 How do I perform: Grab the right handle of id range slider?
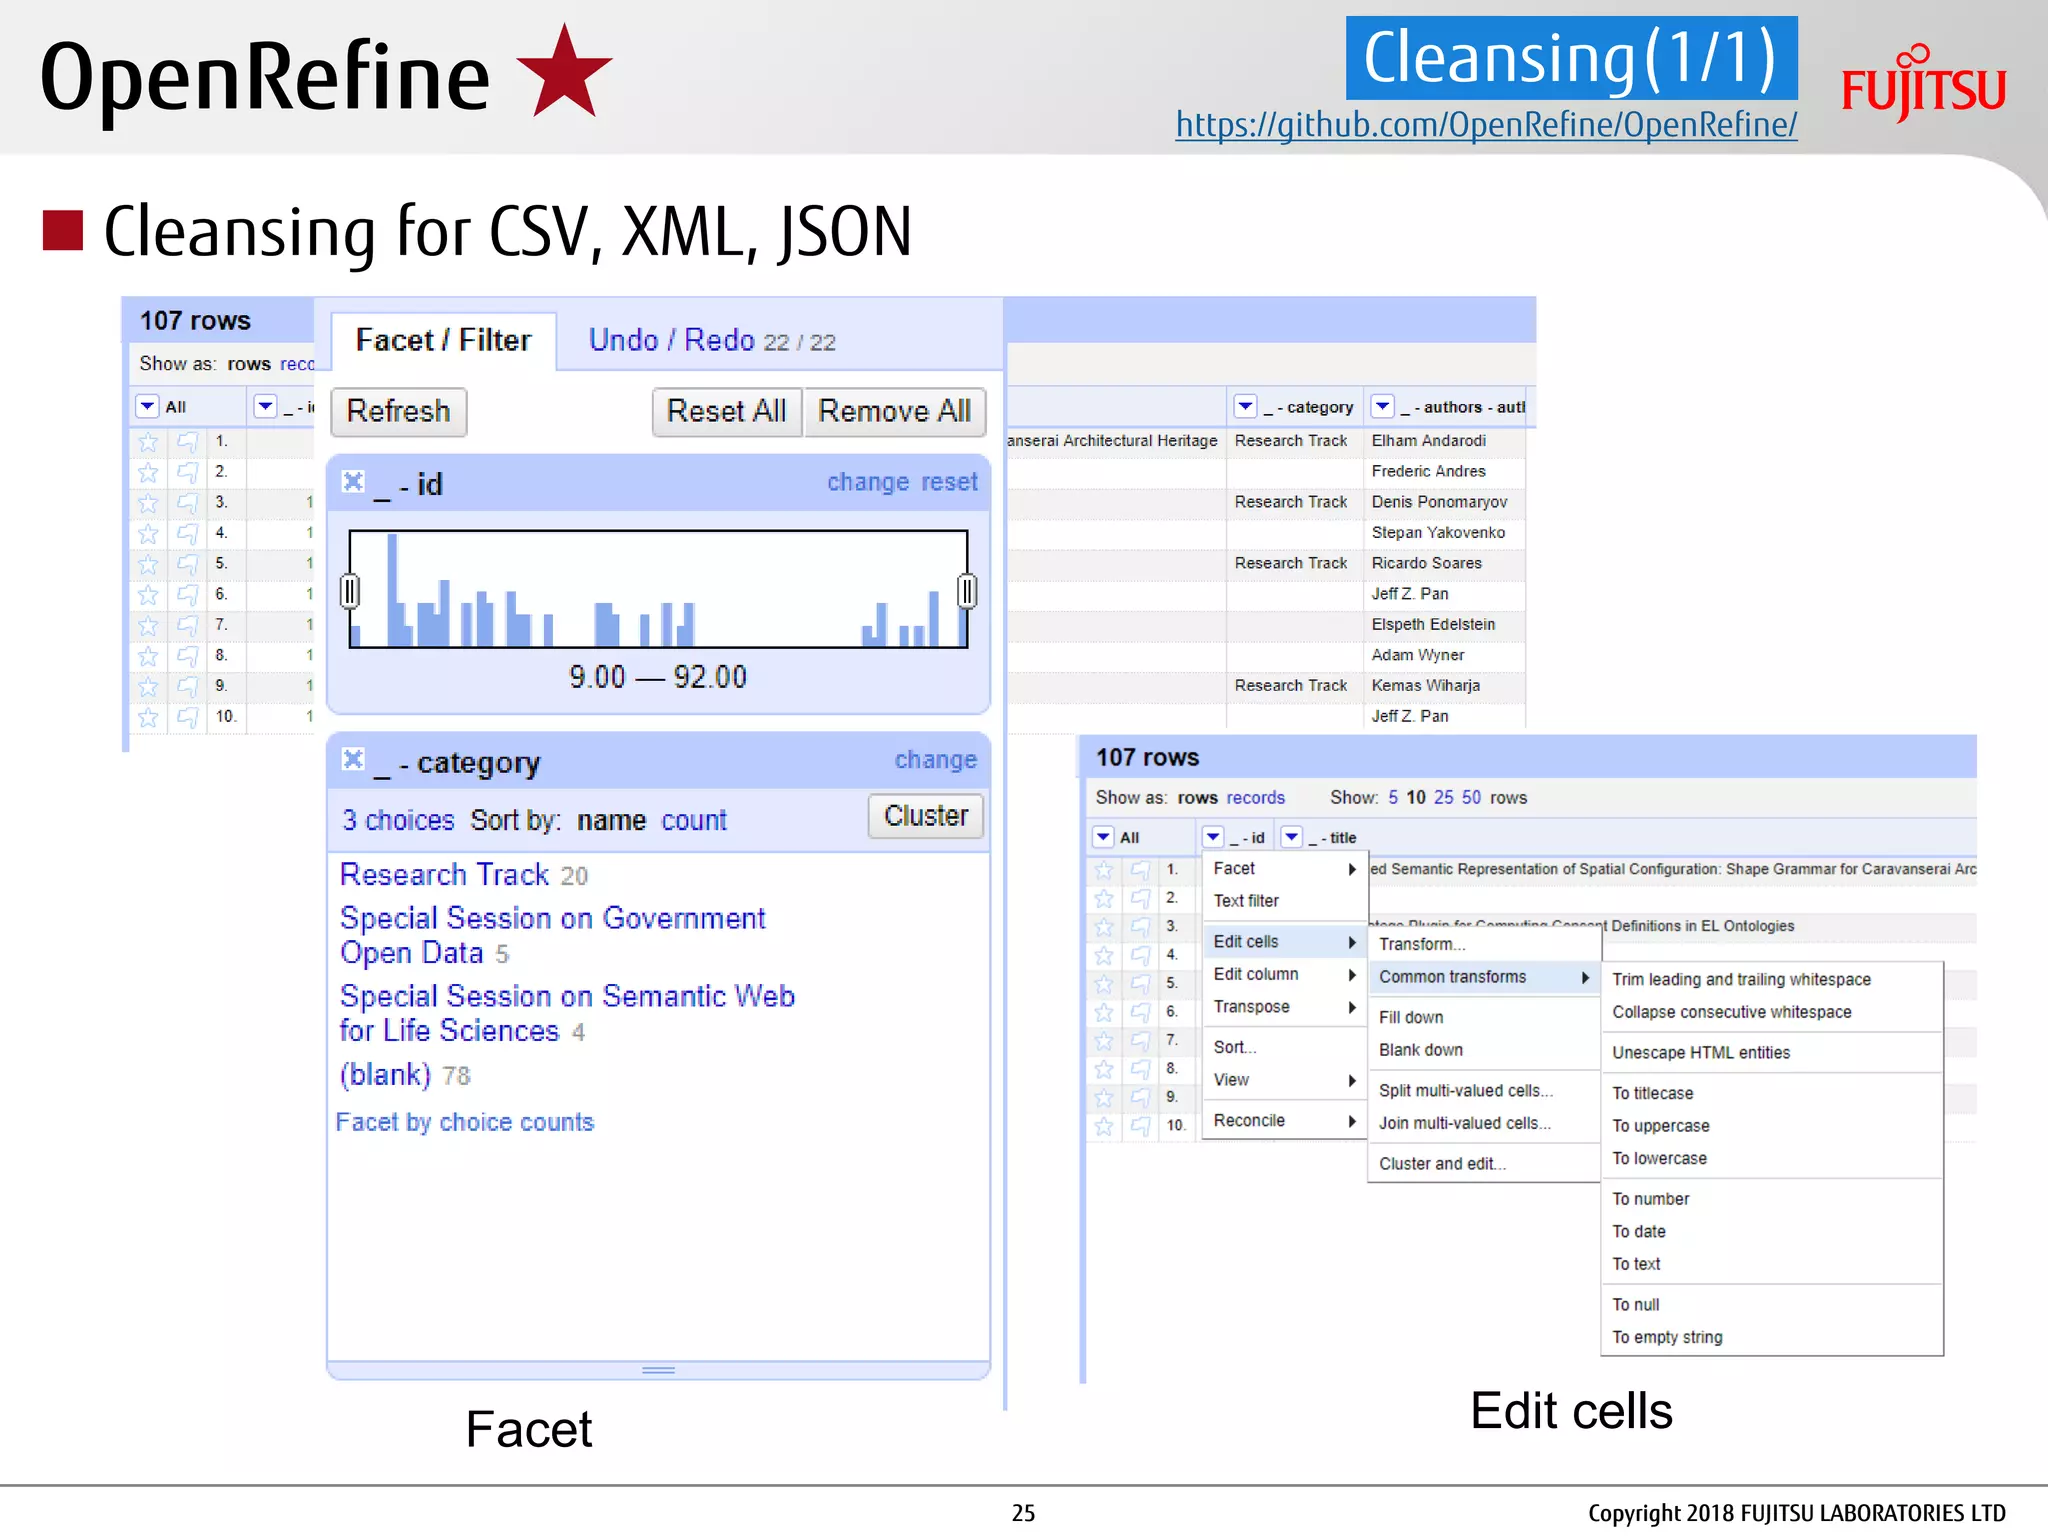(x=967, y=591)
